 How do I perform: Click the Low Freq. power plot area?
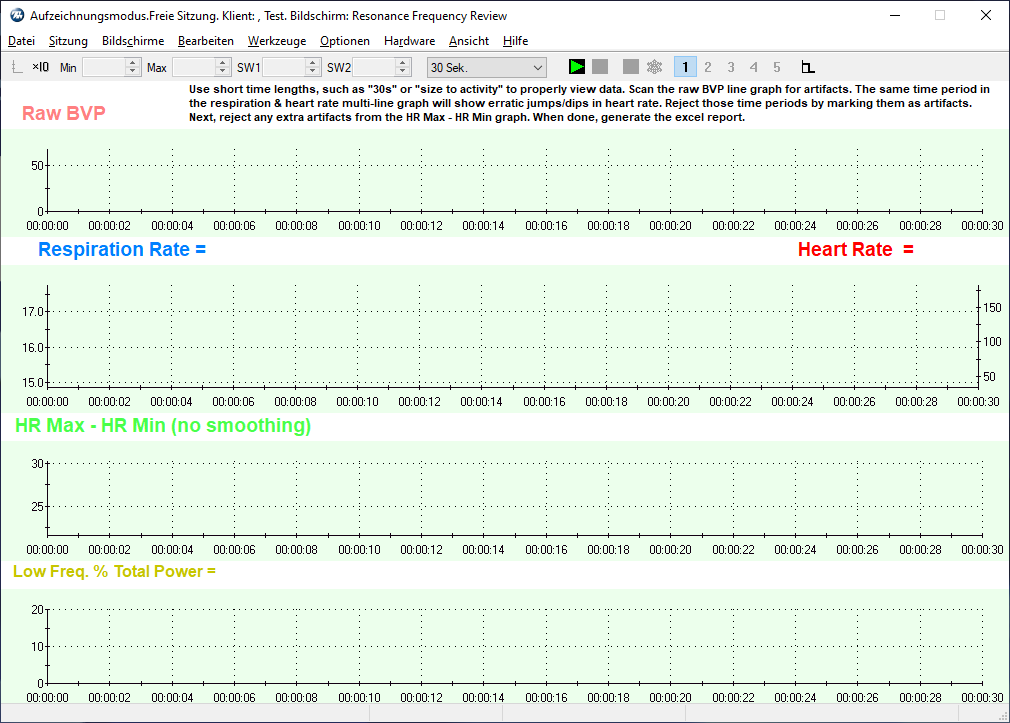pyautogui.click(x=515, y=646)
